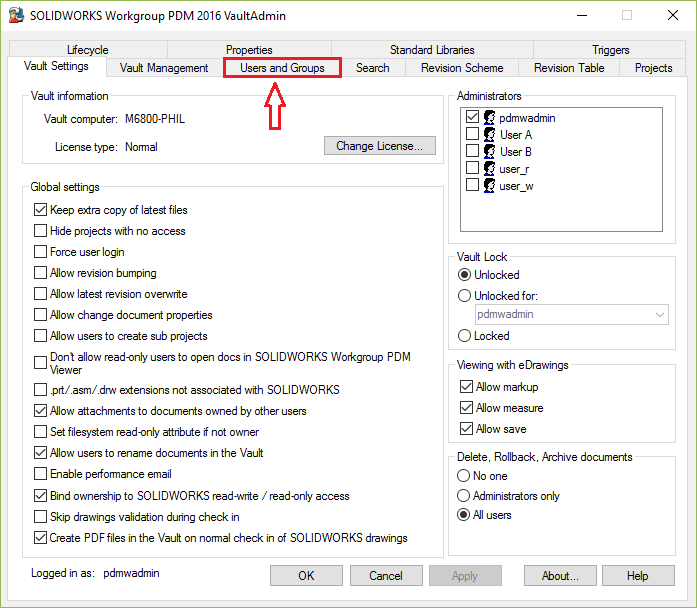Select All users for delete/rollback/archive
Screen dimensions: 697x608
point(463,515)
